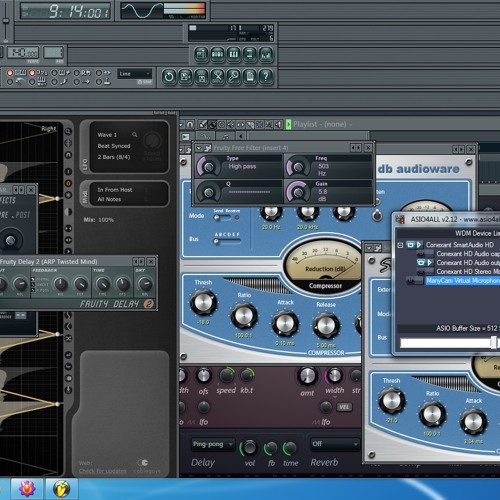Image resolution: width=500 pixels, height=500 pixels.
Task: Collapse the Conexant SmartAudio HD tree node
Action: click(400, 245)
